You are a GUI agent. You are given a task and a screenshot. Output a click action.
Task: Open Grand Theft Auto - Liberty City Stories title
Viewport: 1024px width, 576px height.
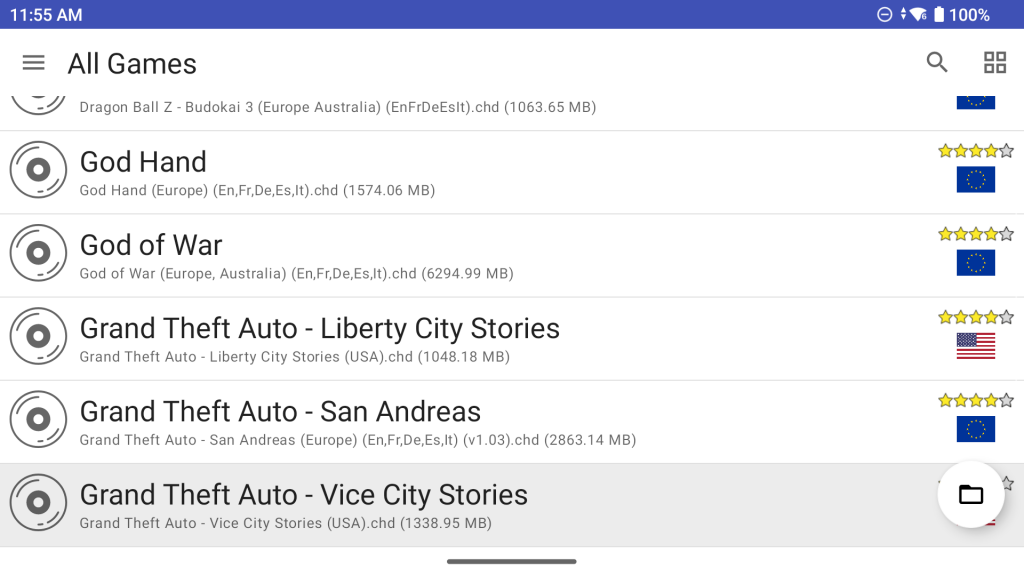[x=319, y=328]
